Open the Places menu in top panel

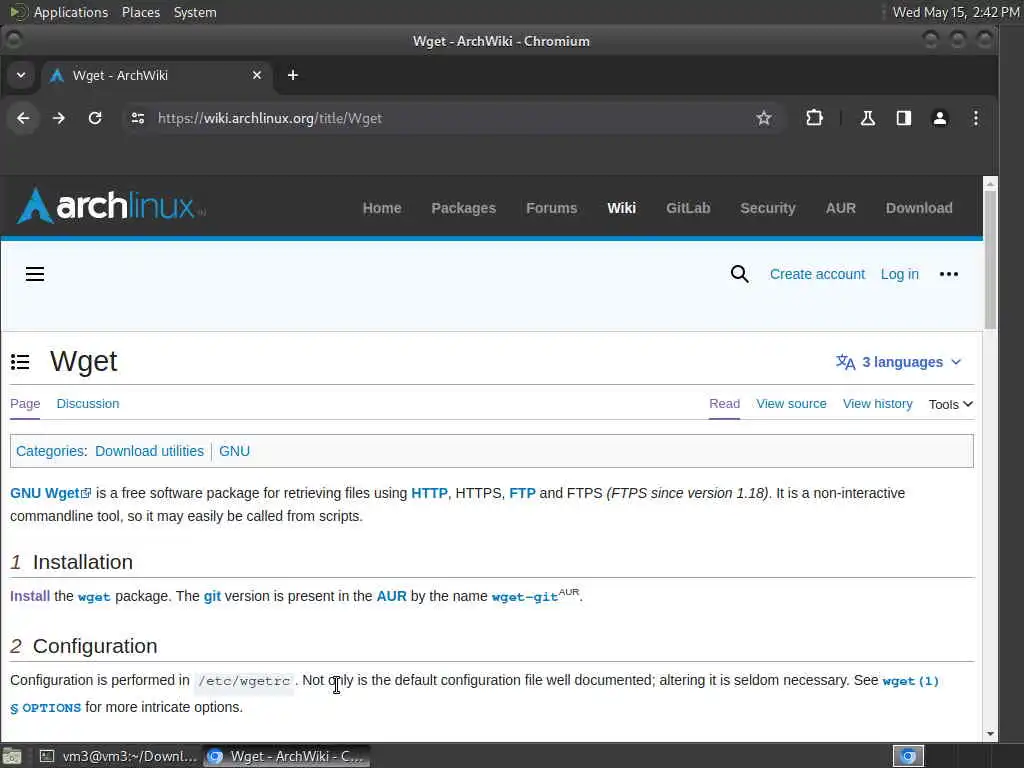coord(140,12)
